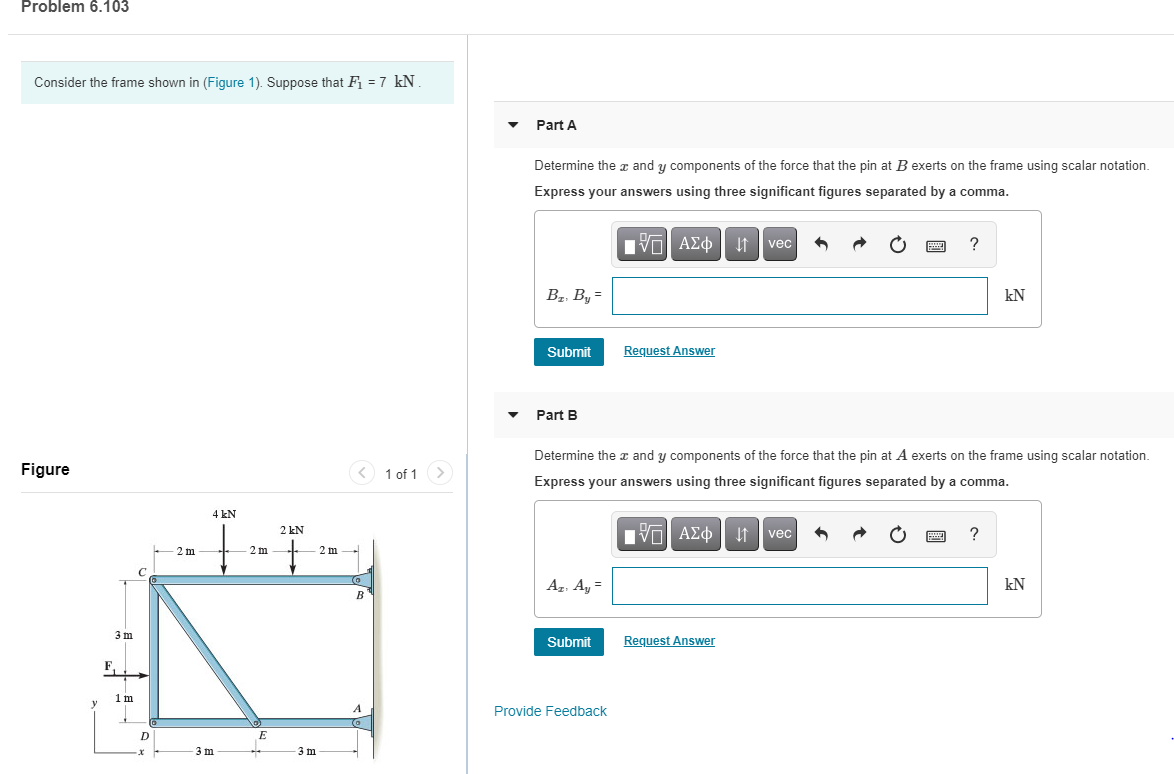The image size is (1174, 774).
Task: Click the vec notation button in Part A
Action: [779, 243]
